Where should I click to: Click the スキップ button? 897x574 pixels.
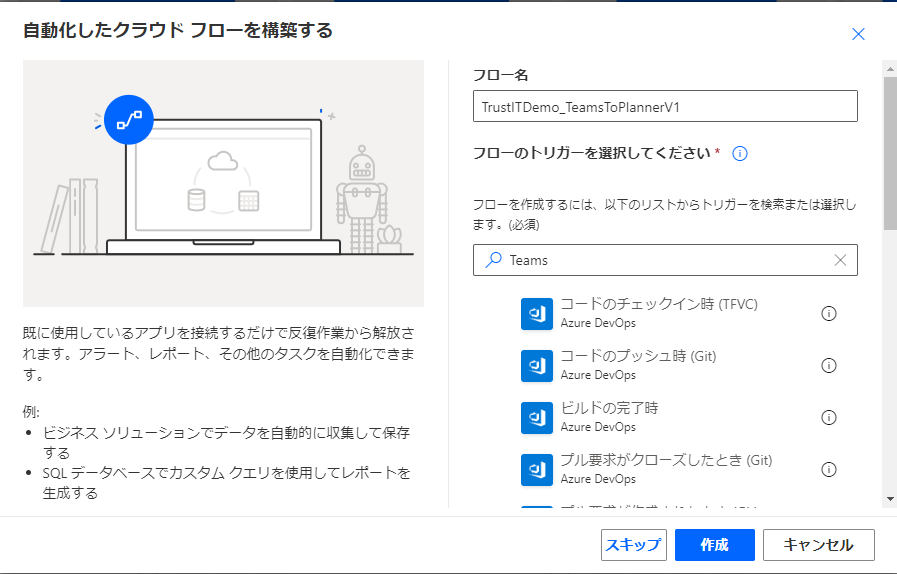[633, 545]
